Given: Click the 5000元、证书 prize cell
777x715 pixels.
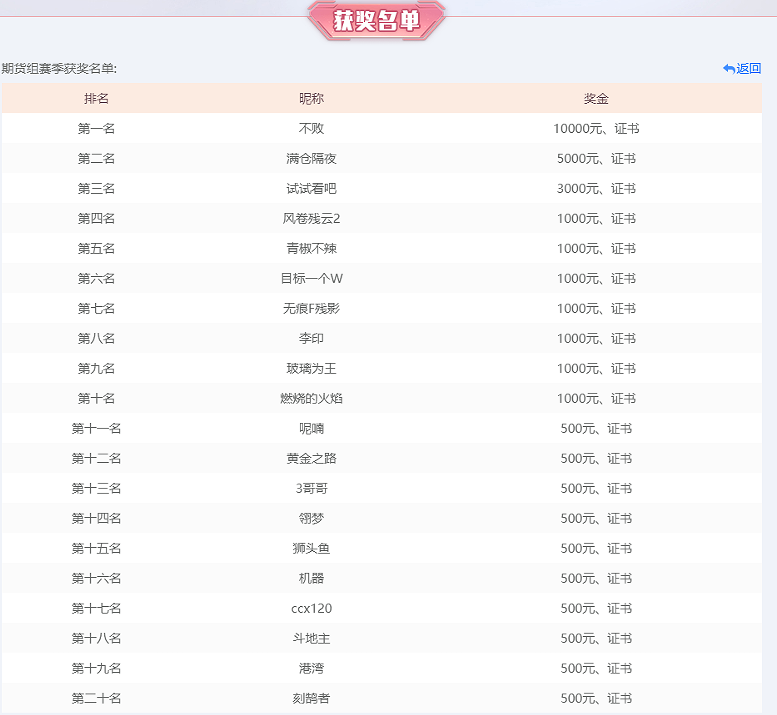Looking at the screenshot, I should (x=596, y=159).
